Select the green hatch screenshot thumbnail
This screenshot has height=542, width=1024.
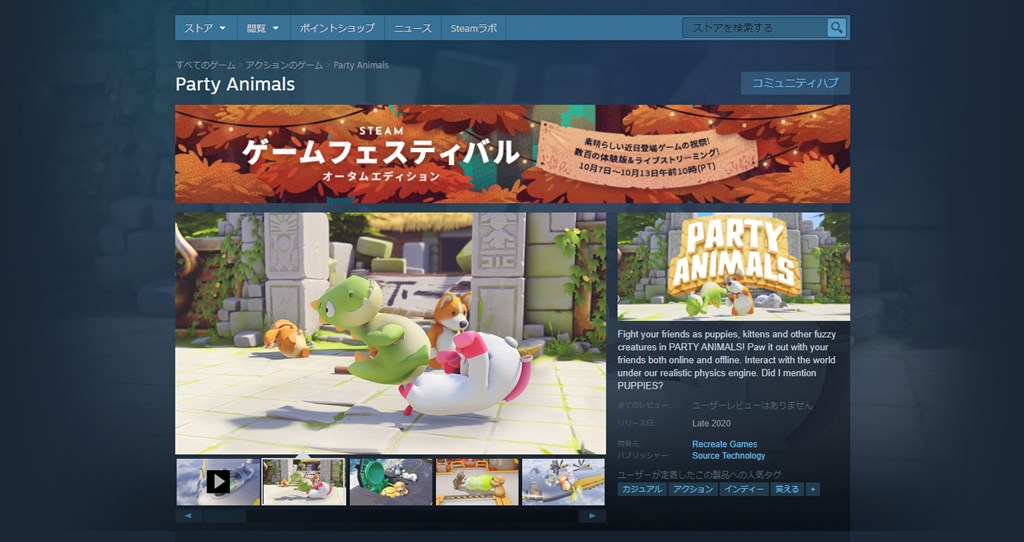tap(391, 482)
